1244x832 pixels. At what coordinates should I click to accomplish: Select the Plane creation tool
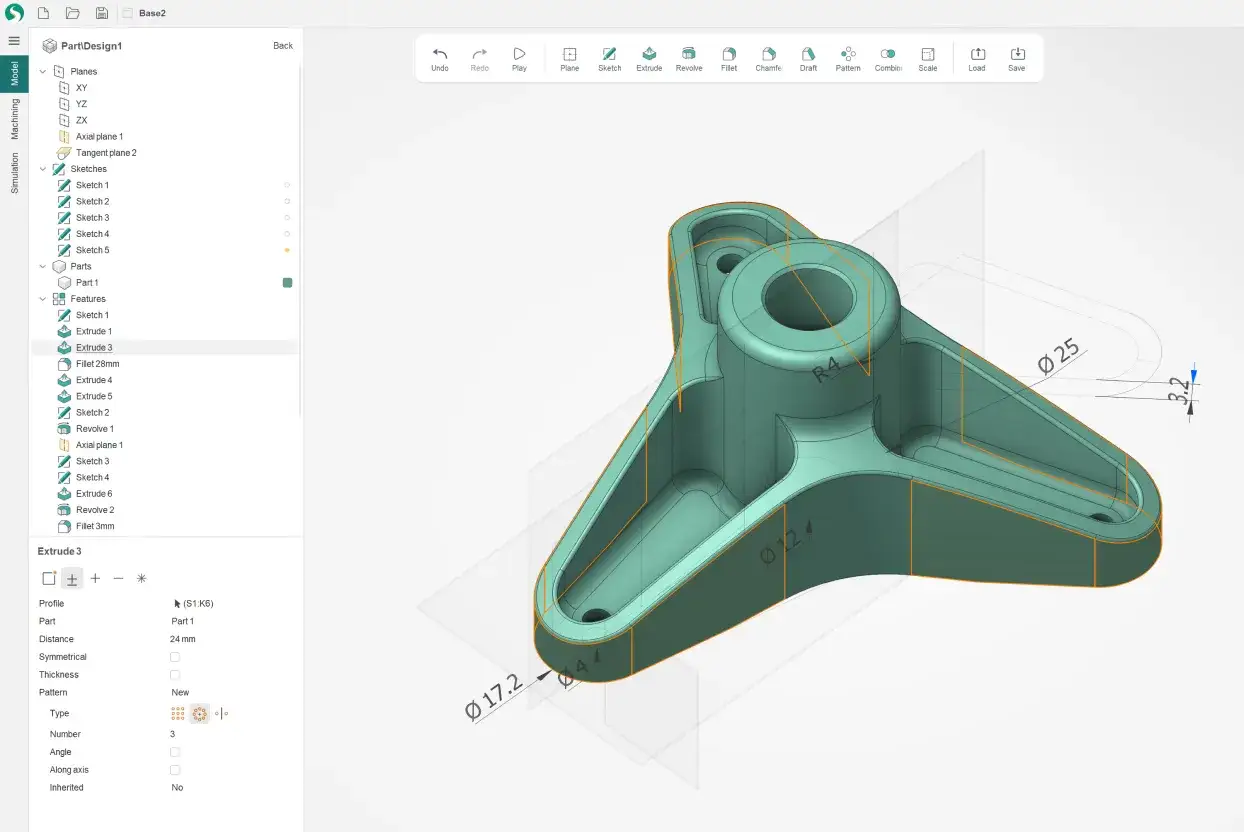pos(569,59)
